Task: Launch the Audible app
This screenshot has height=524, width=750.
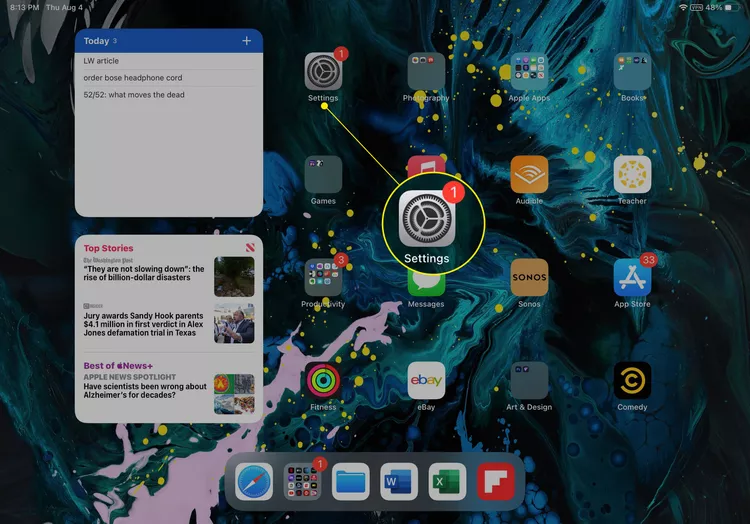Action: pos(529,175)
